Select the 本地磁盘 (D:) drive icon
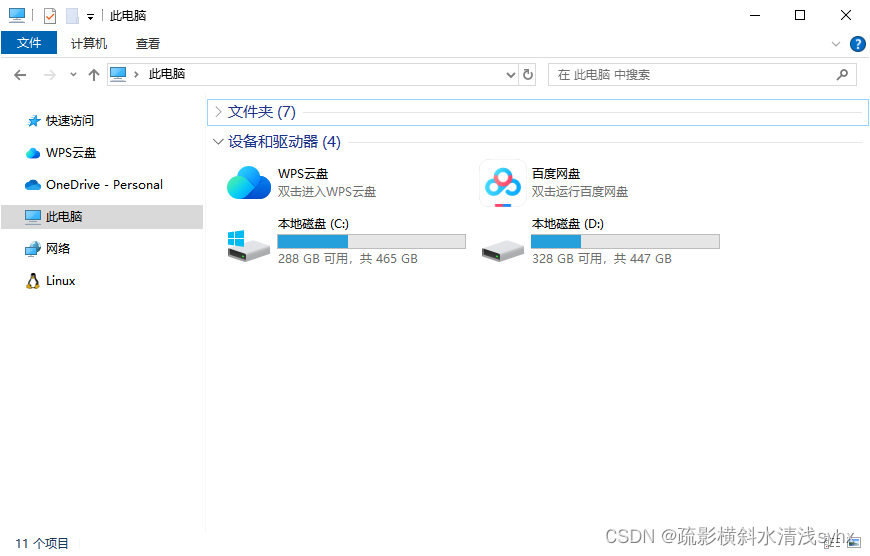 (x=503, y=250)
